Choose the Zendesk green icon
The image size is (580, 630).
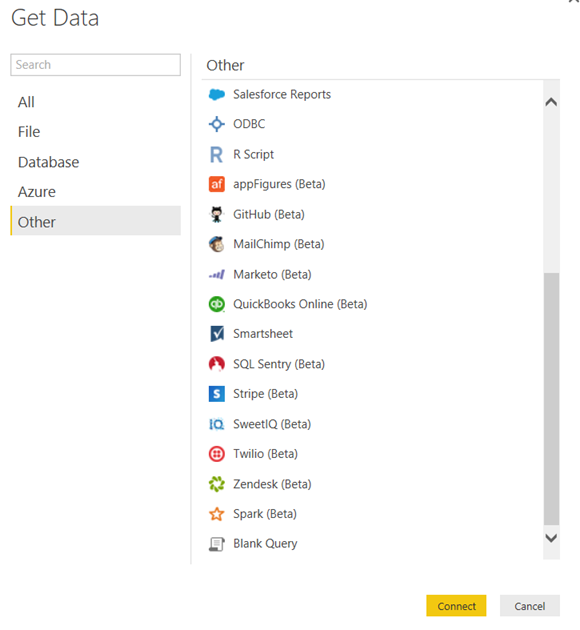click(x=216, y=484)
